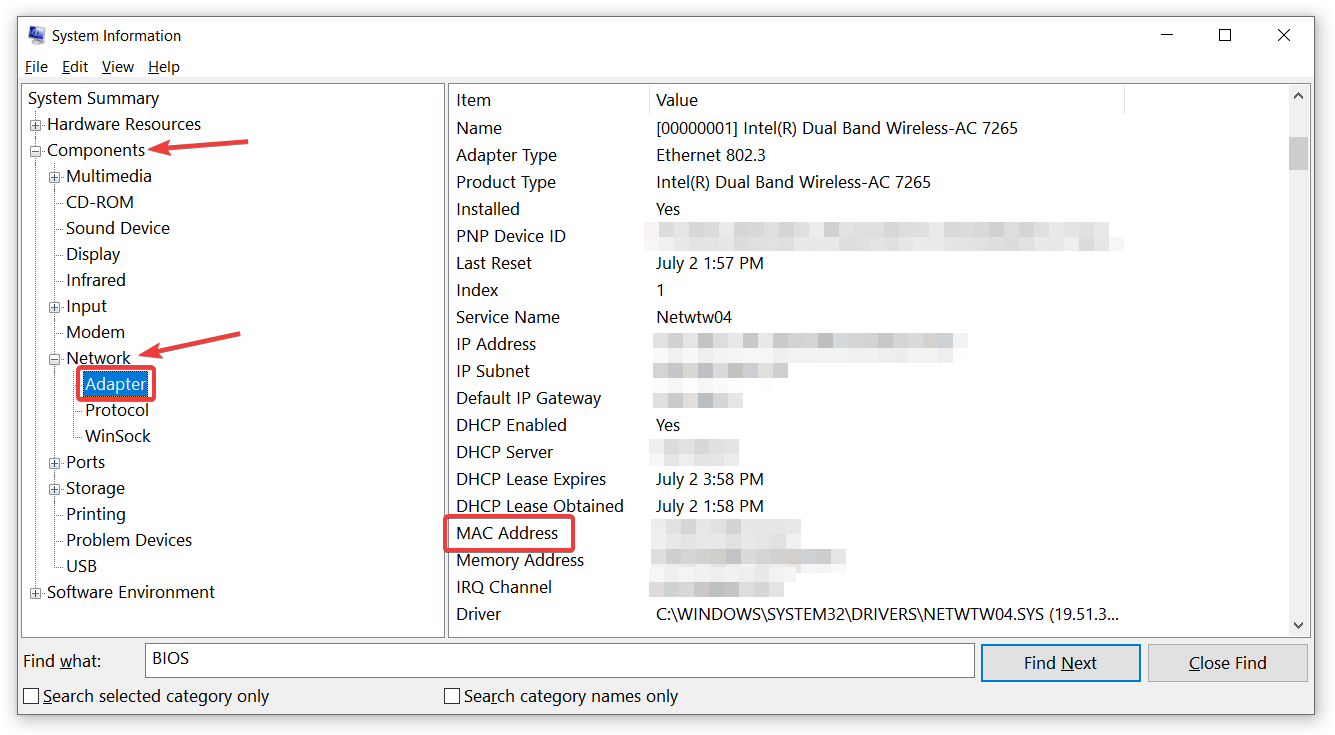Select the Display category
Image resolution: width=1335 pixels, height=735 pixels.
pos(93,254)
